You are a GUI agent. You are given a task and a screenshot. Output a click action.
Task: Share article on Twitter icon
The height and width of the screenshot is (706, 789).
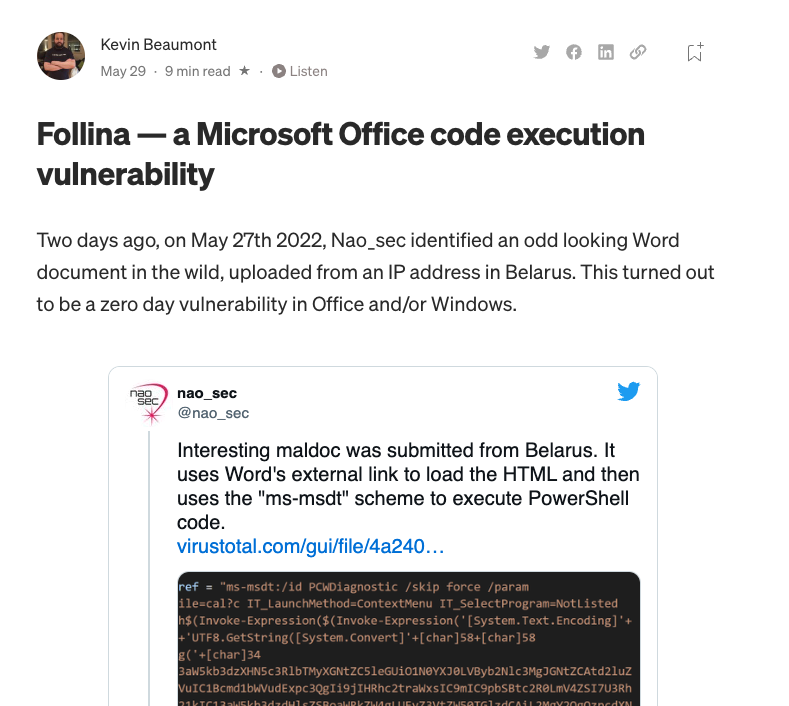pos(542,52)
